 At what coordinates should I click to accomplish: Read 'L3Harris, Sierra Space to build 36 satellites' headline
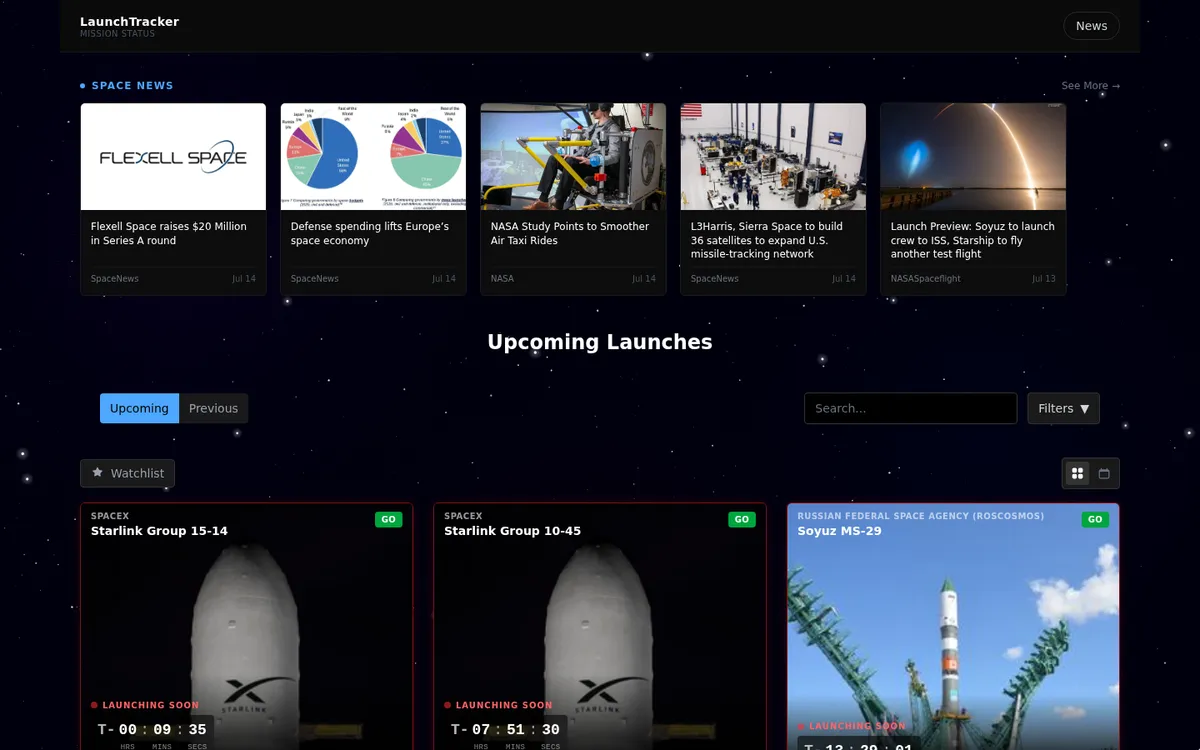767,240
